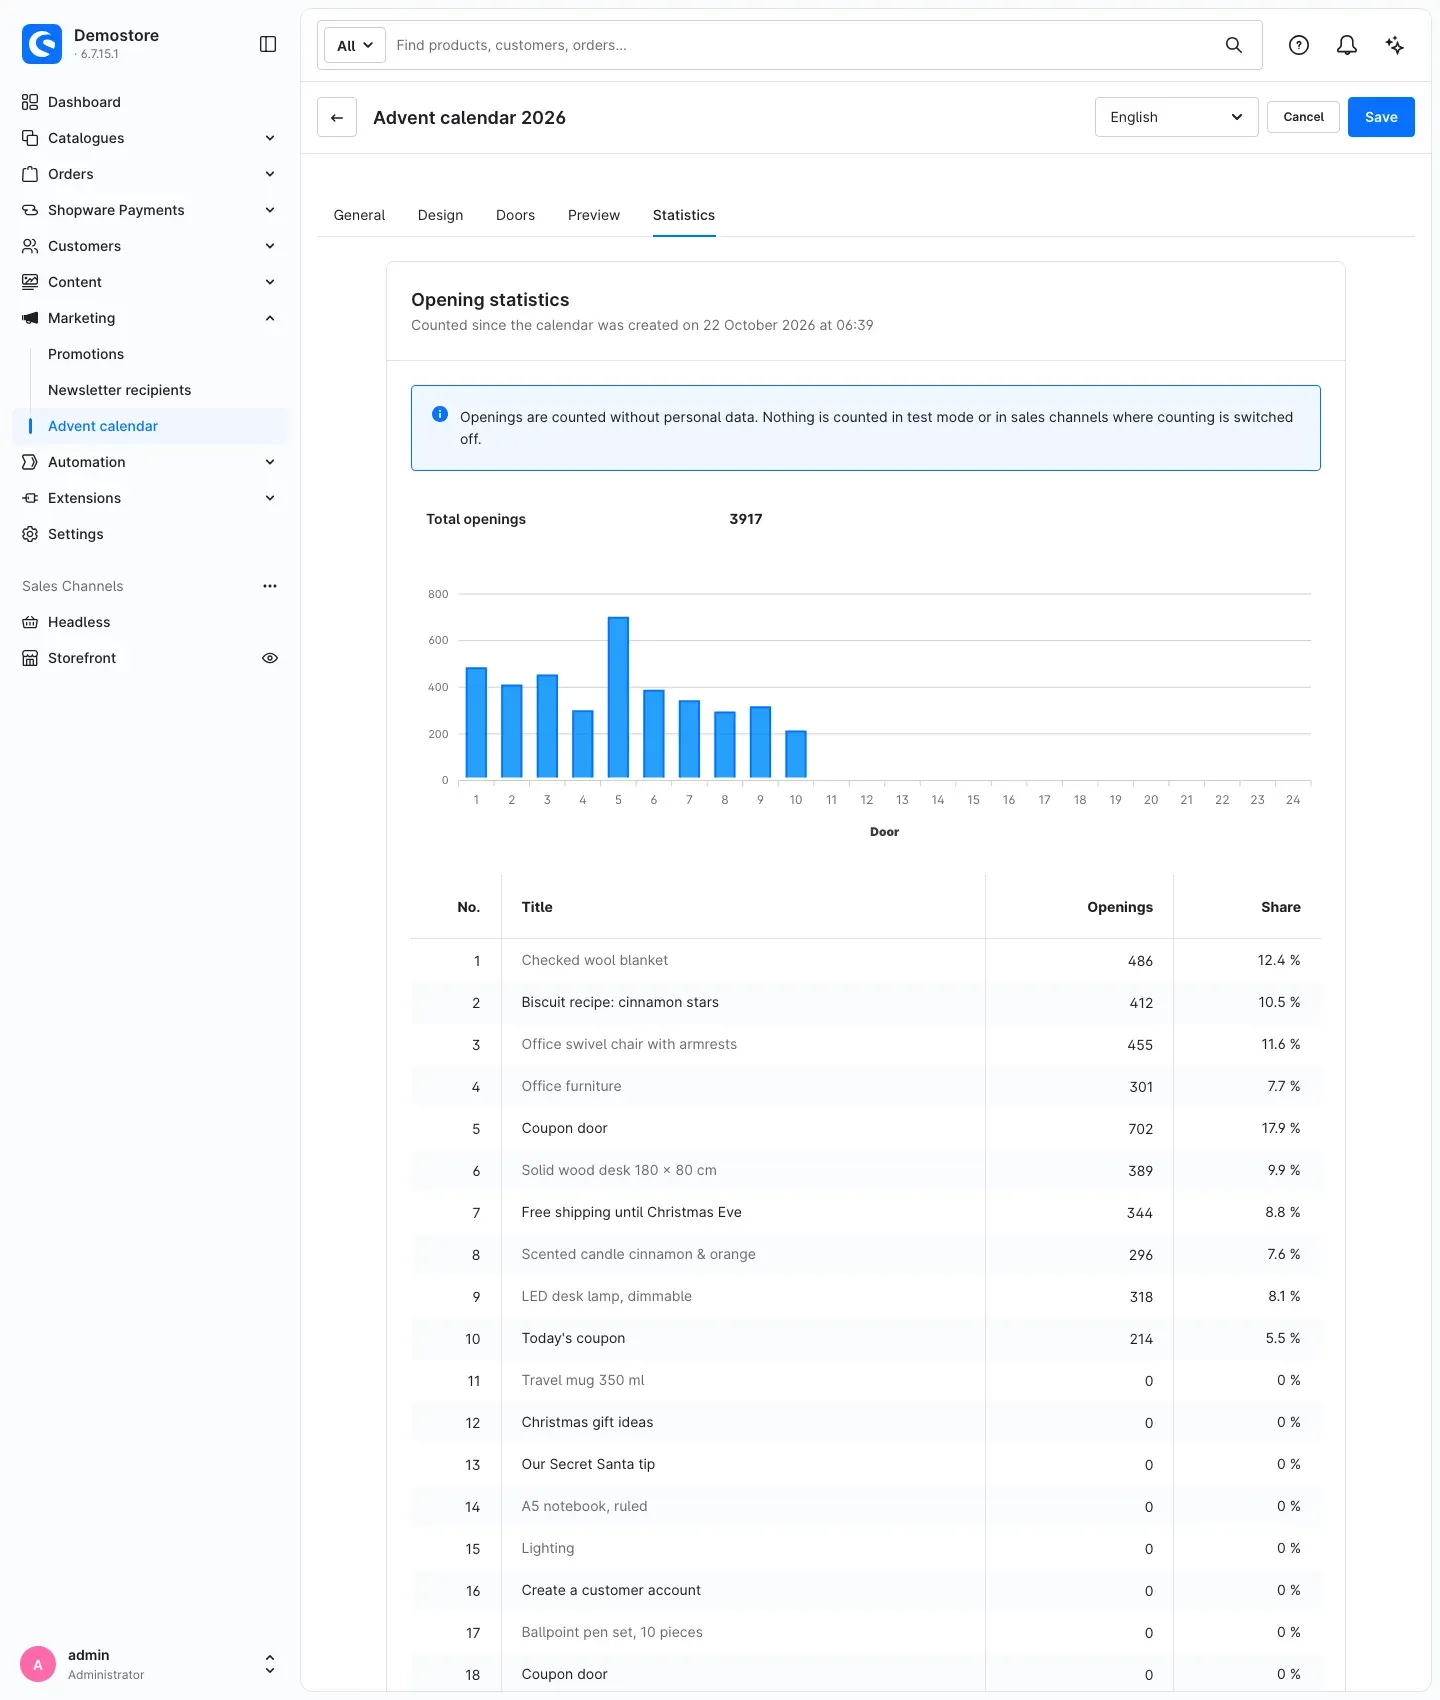1440x1700 pixels.
Task: Click the Cancel button
Action: tap(1303, 117)
